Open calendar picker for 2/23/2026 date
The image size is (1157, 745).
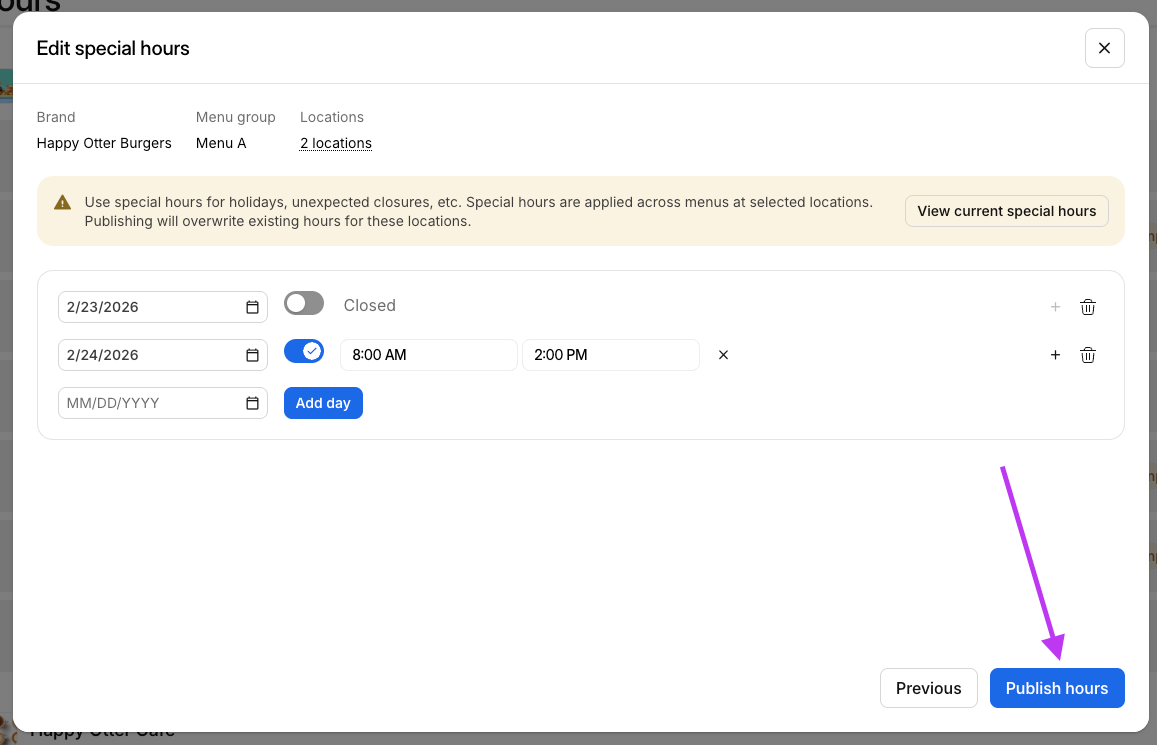252,307
